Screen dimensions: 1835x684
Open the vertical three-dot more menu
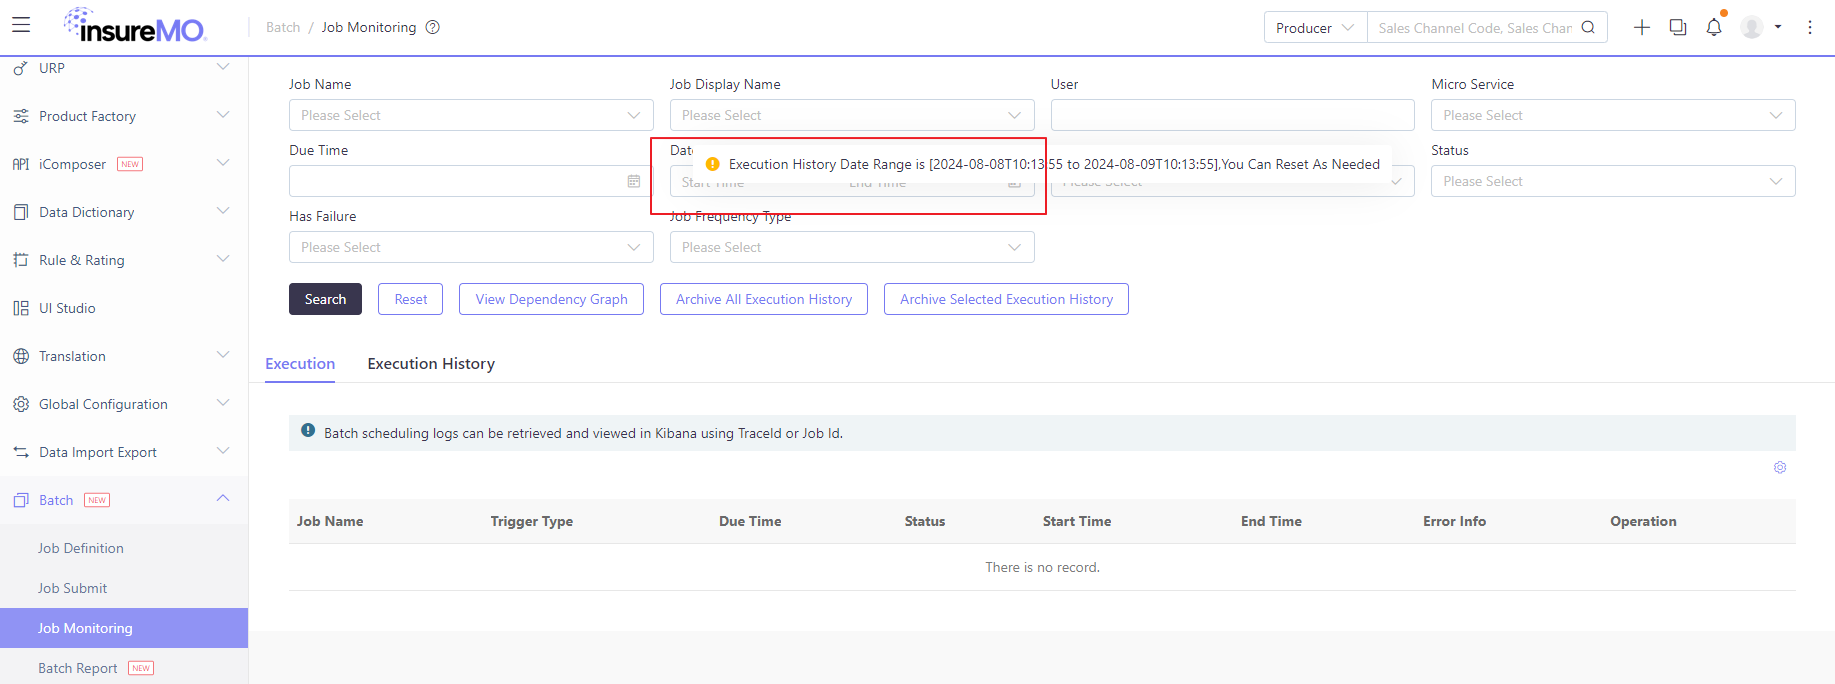[1810, 27]
